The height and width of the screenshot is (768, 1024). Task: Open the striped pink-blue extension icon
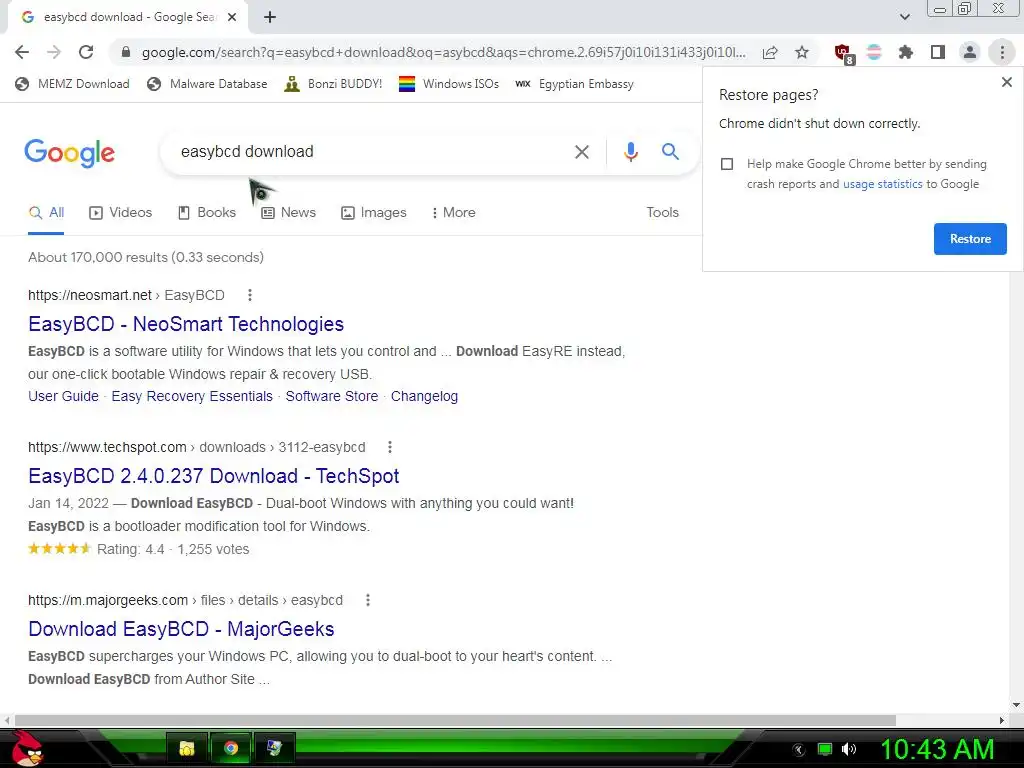(x=874, y=52)
